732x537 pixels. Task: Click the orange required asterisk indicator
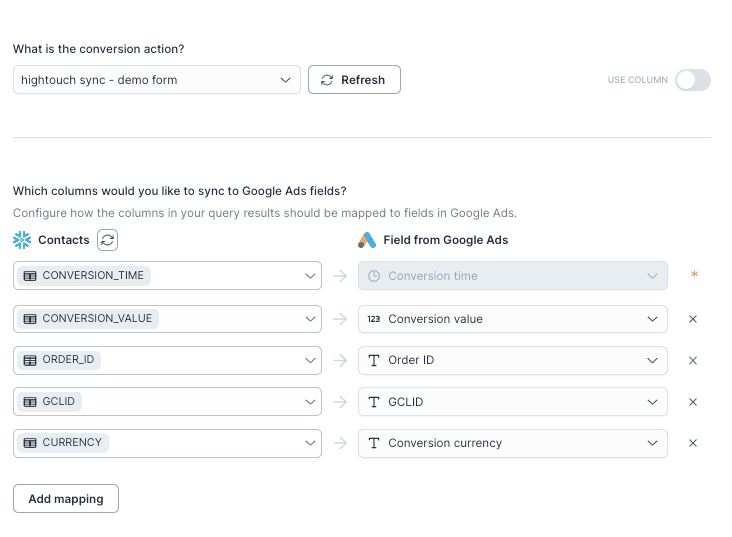tap(694, 275)
